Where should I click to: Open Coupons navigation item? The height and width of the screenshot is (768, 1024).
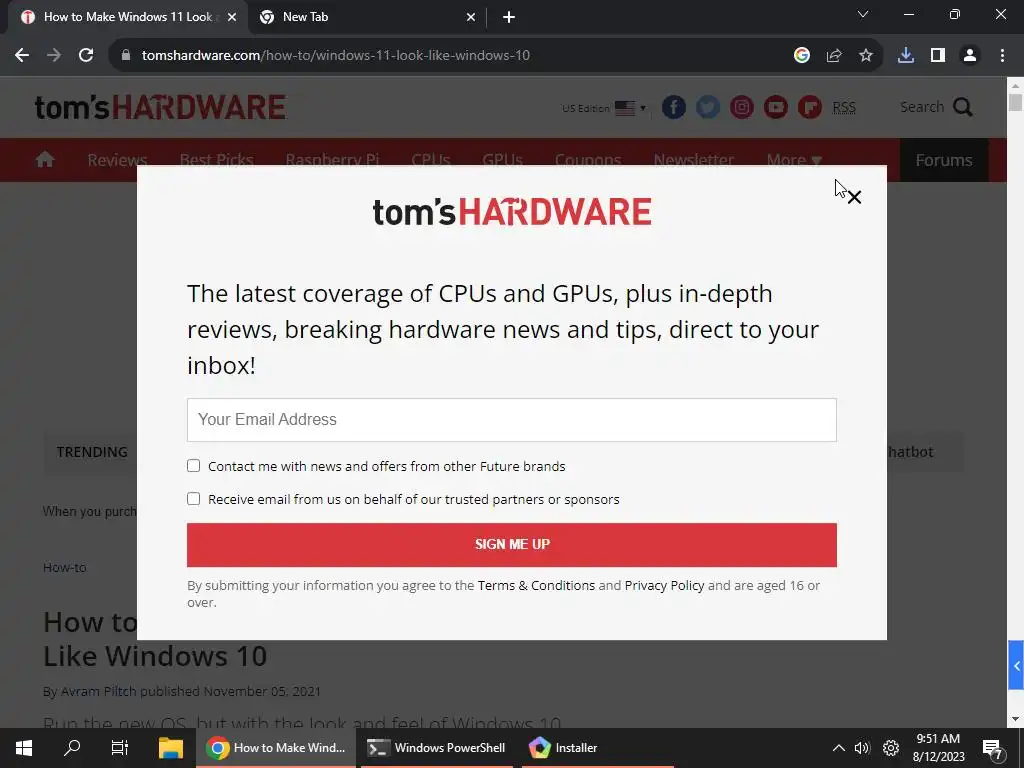(588, 160)
